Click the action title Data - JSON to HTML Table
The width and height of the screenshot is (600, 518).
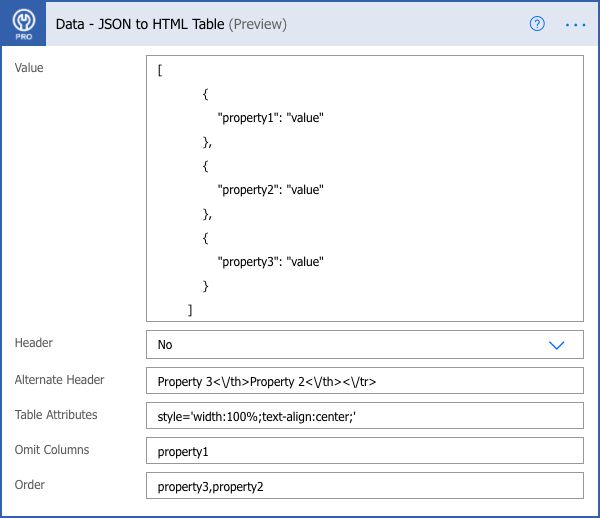pyautogui.click(x=155, y=24)
